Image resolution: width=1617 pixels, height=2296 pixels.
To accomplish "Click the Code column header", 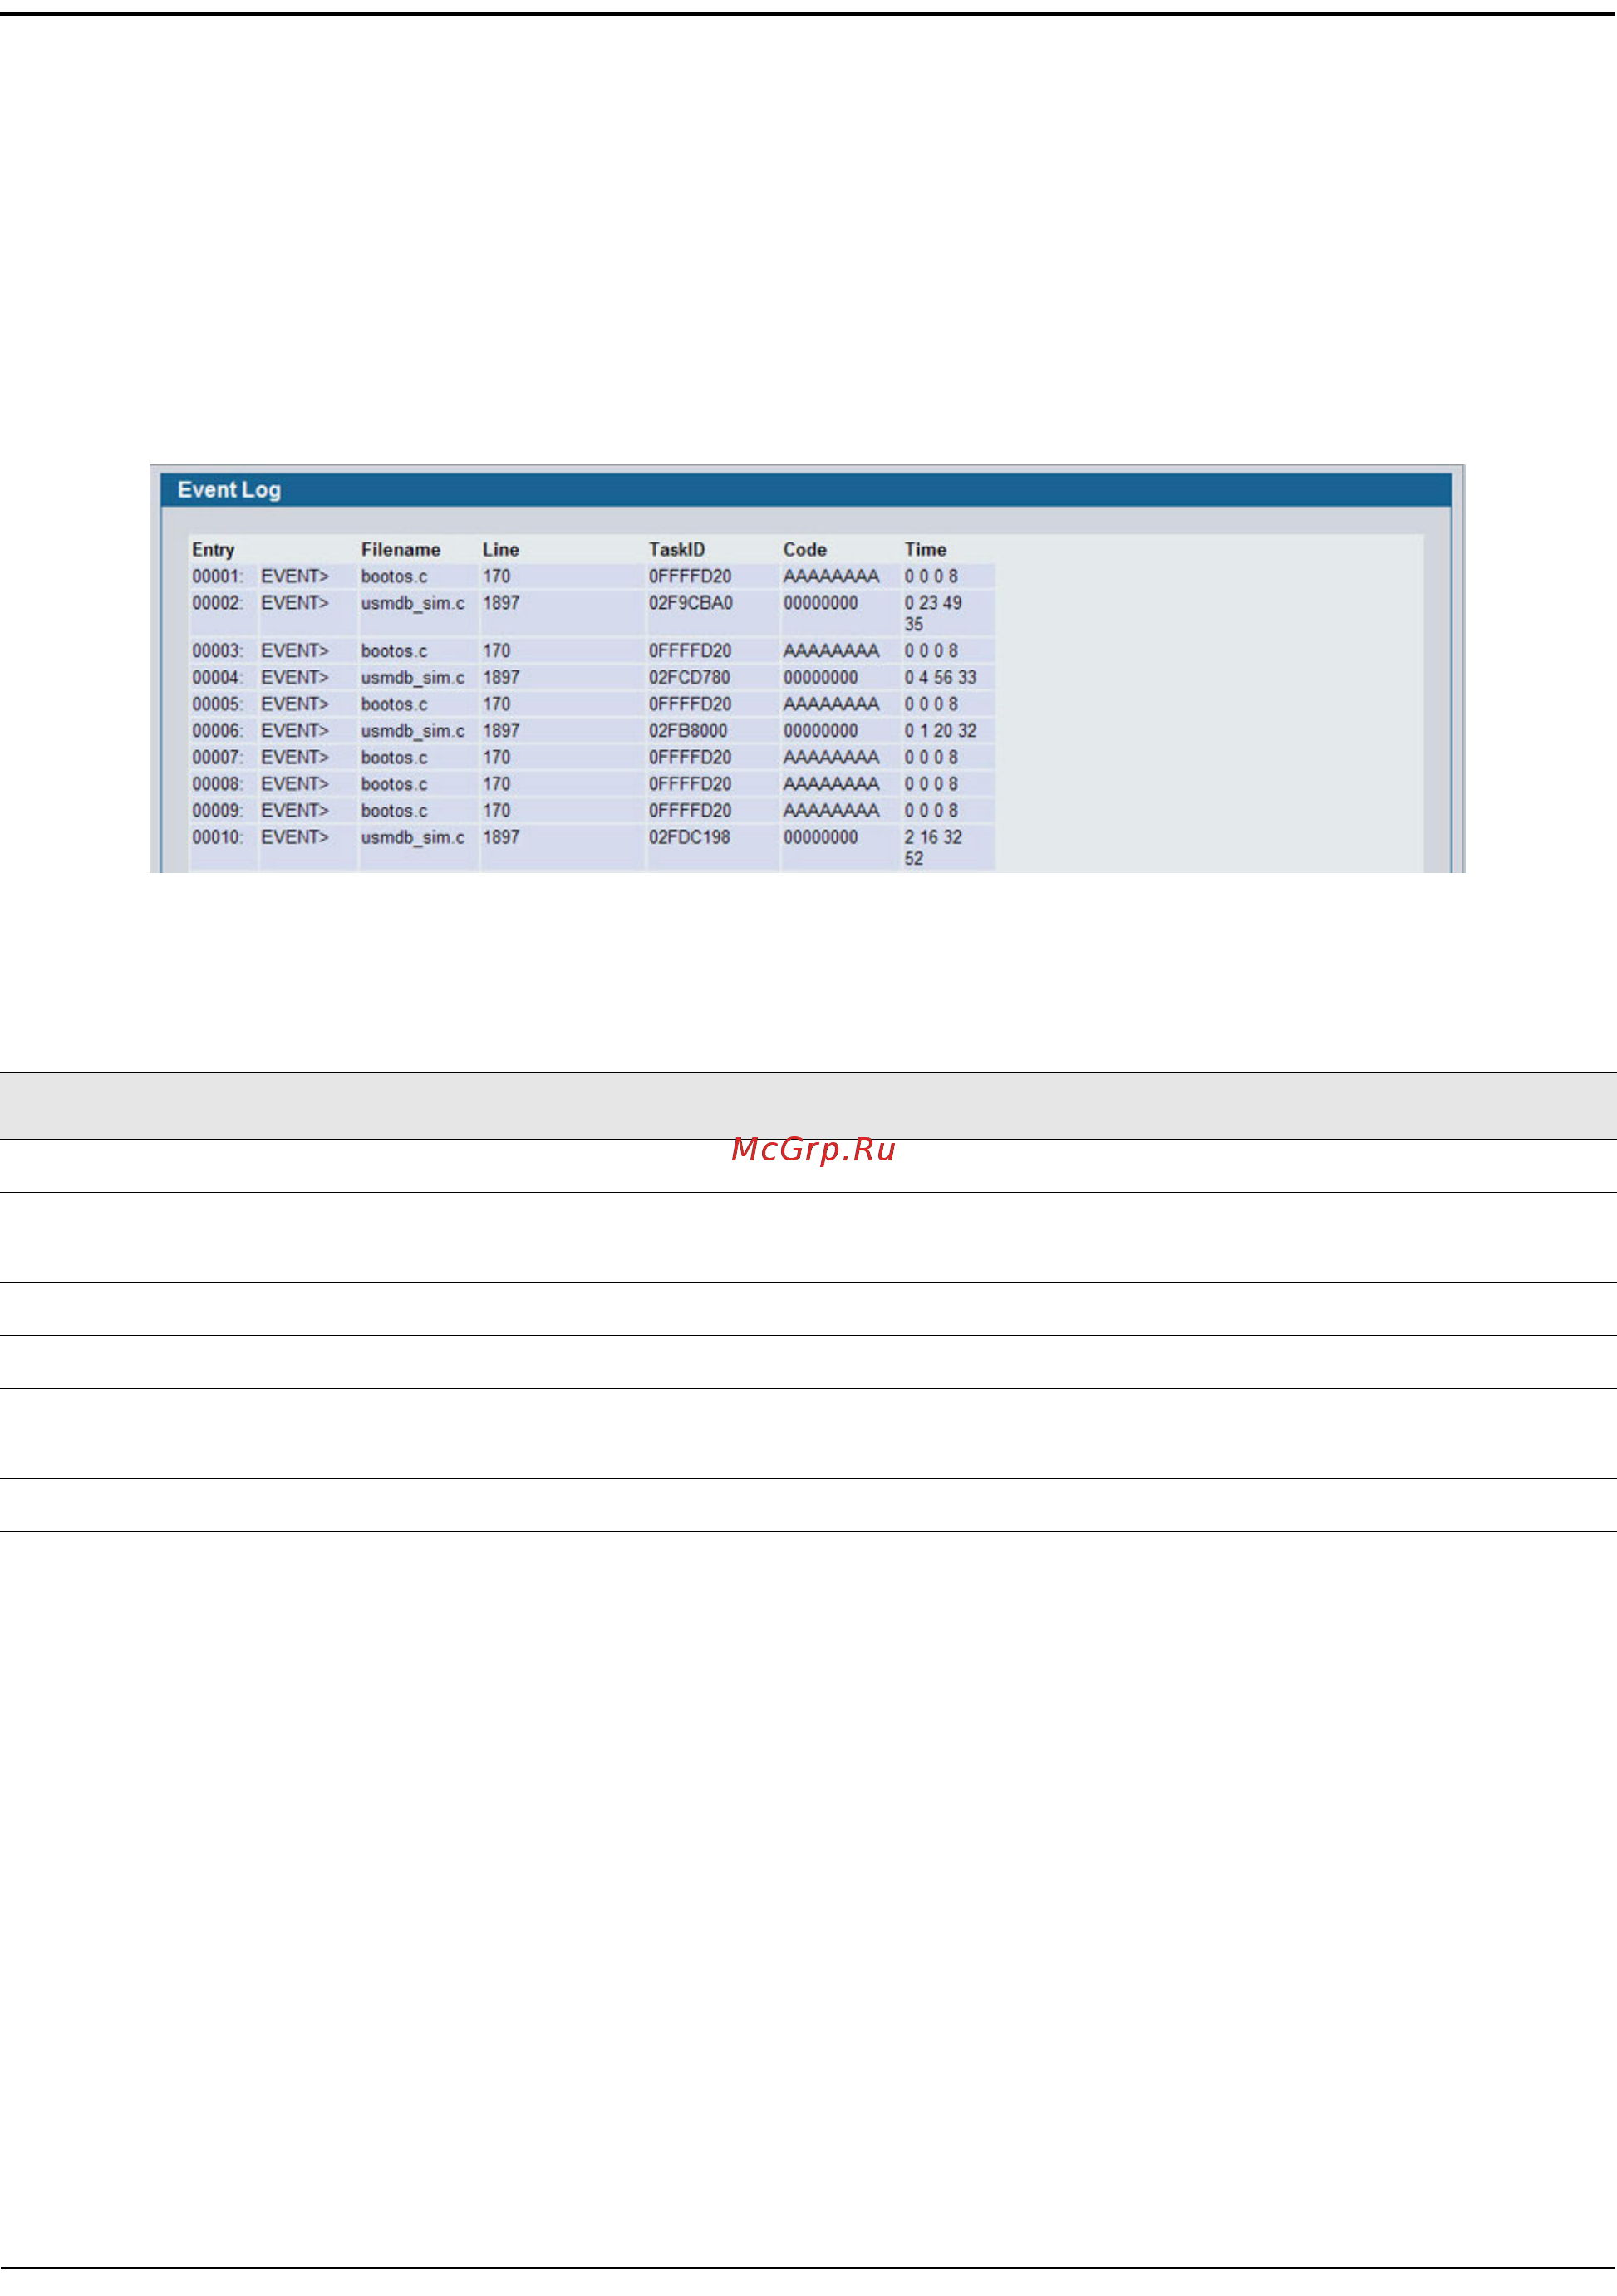I will coord(805,550).
